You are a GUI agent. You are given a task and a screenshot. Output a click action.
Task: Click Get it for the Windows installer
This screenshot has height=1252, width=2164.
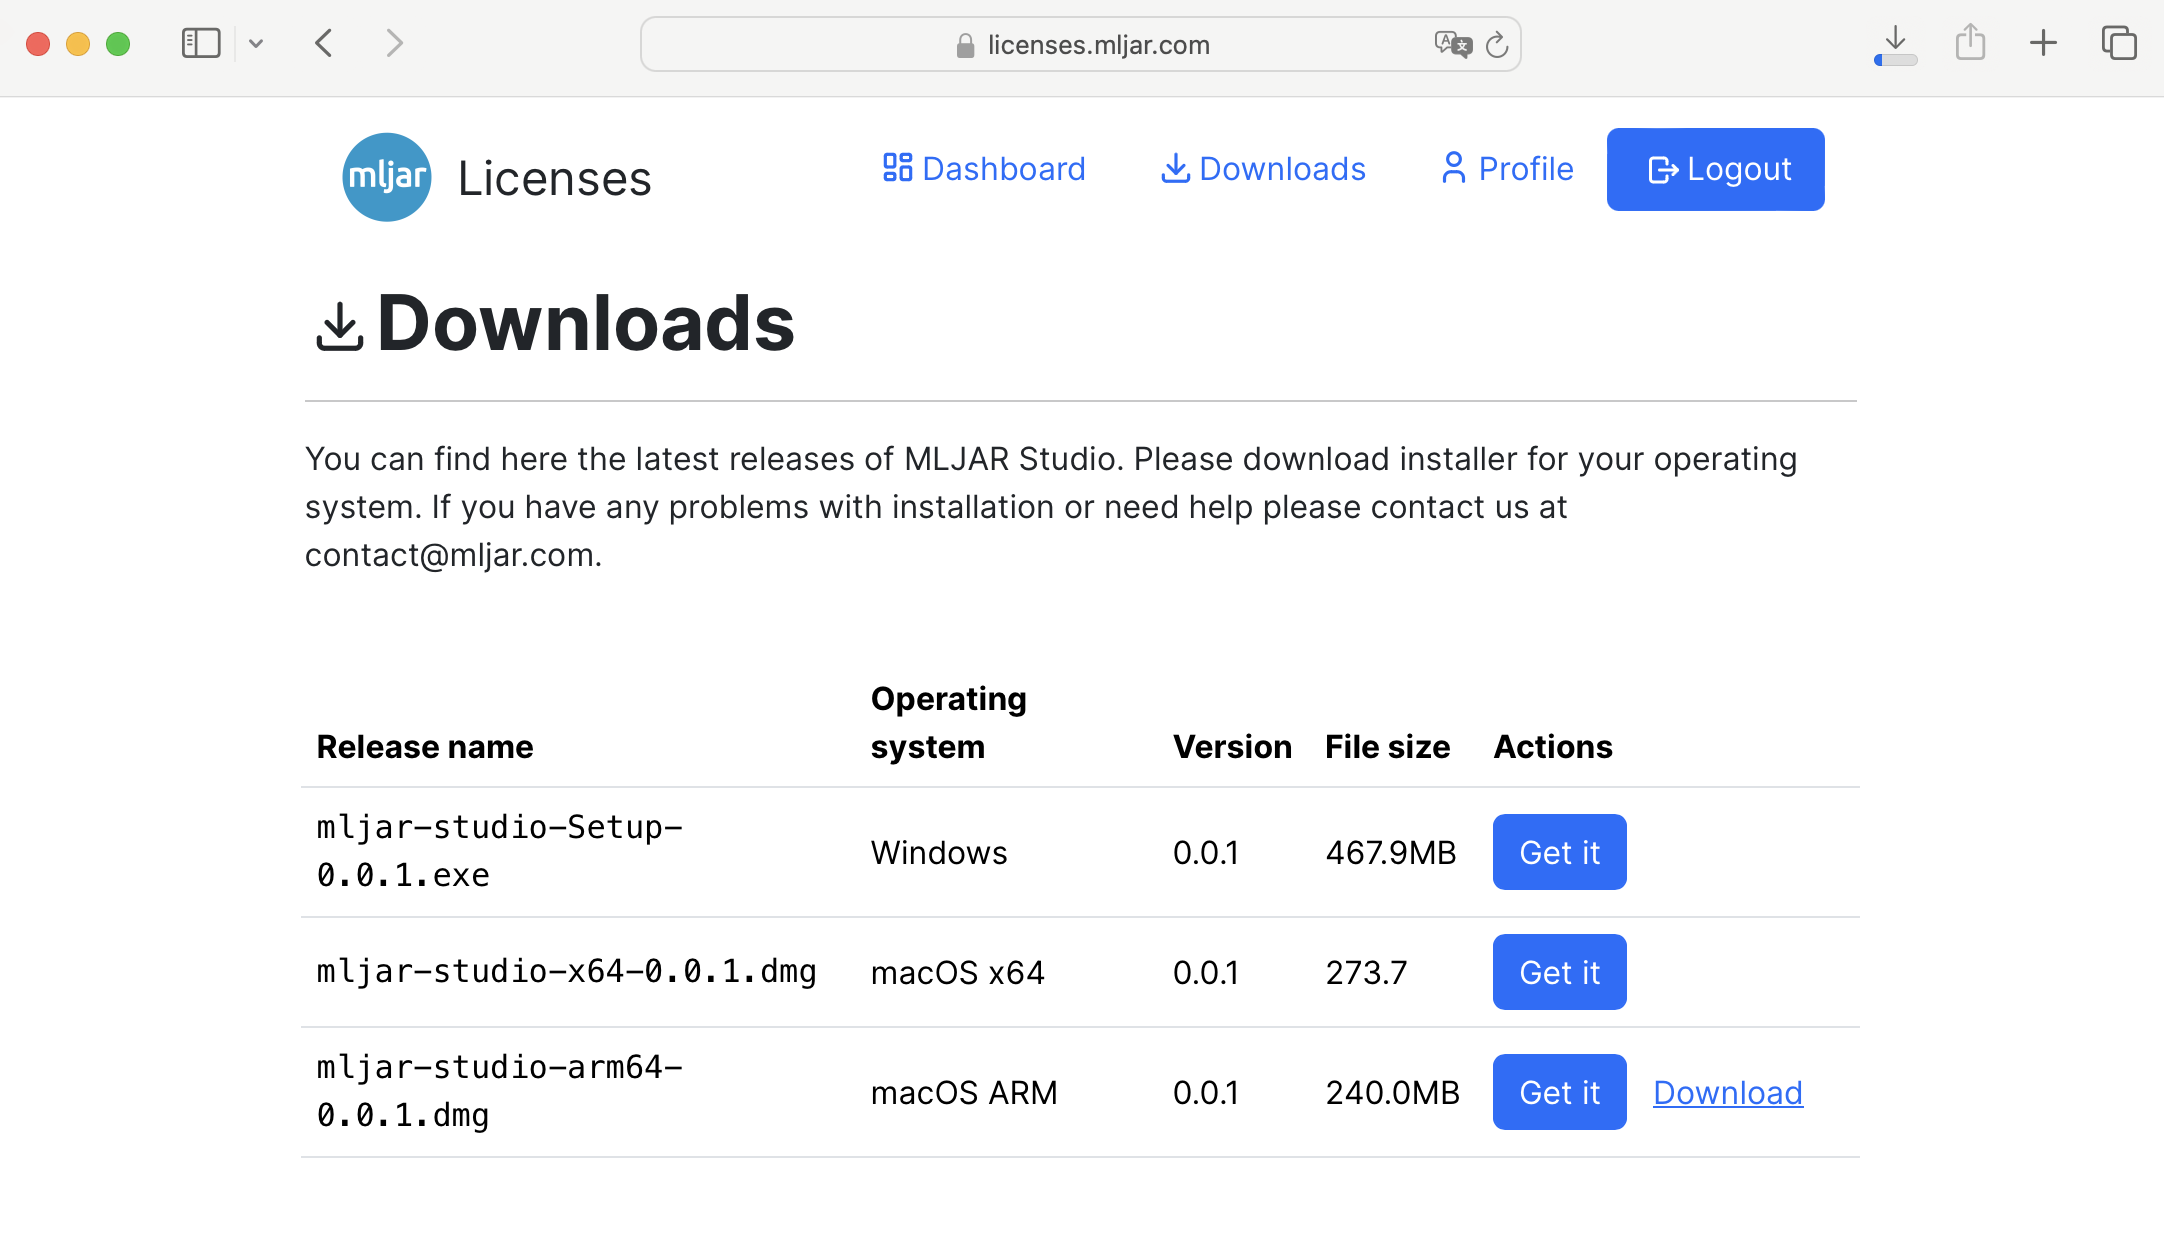[1560, 852]
